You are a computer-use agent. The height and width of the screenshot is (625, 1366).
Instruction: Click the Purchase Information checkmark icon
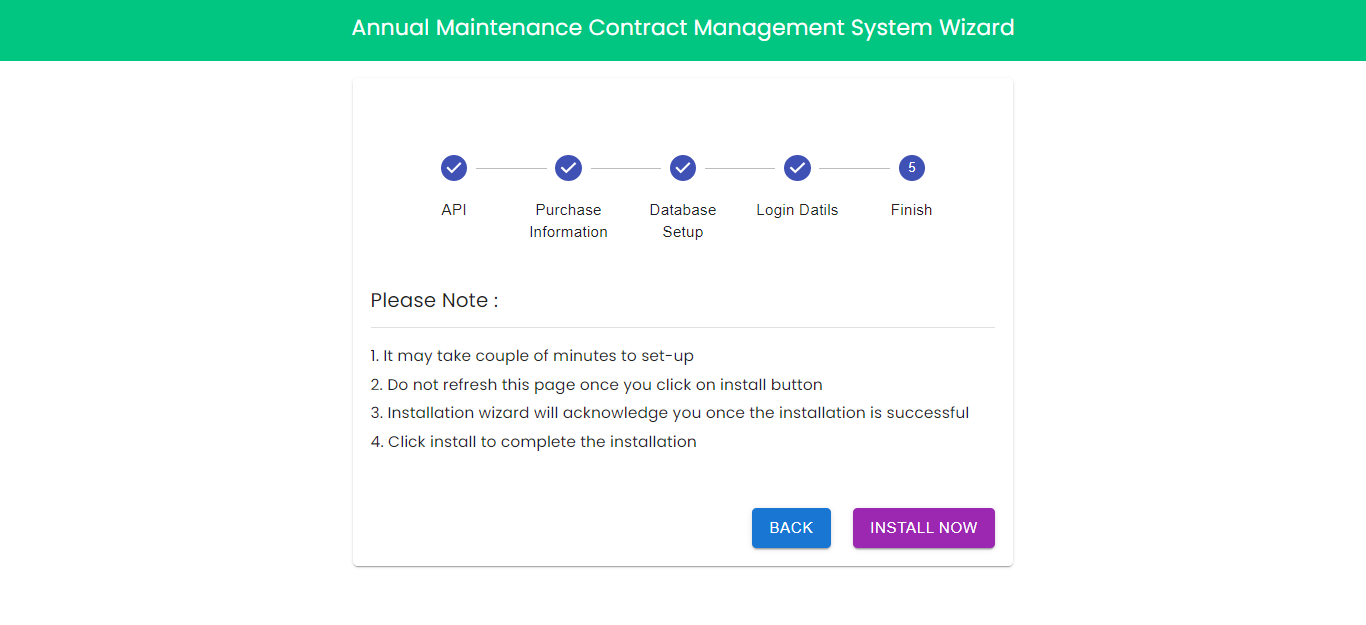pyautogui.click(x=568, y=168)
